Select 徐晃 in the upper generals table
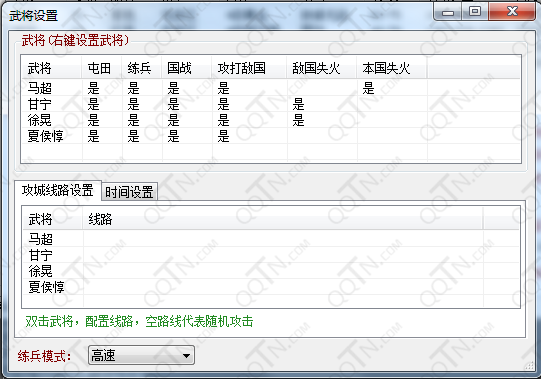Image resolution: width=541 pixels, height=379 pixels. (40, 120)
